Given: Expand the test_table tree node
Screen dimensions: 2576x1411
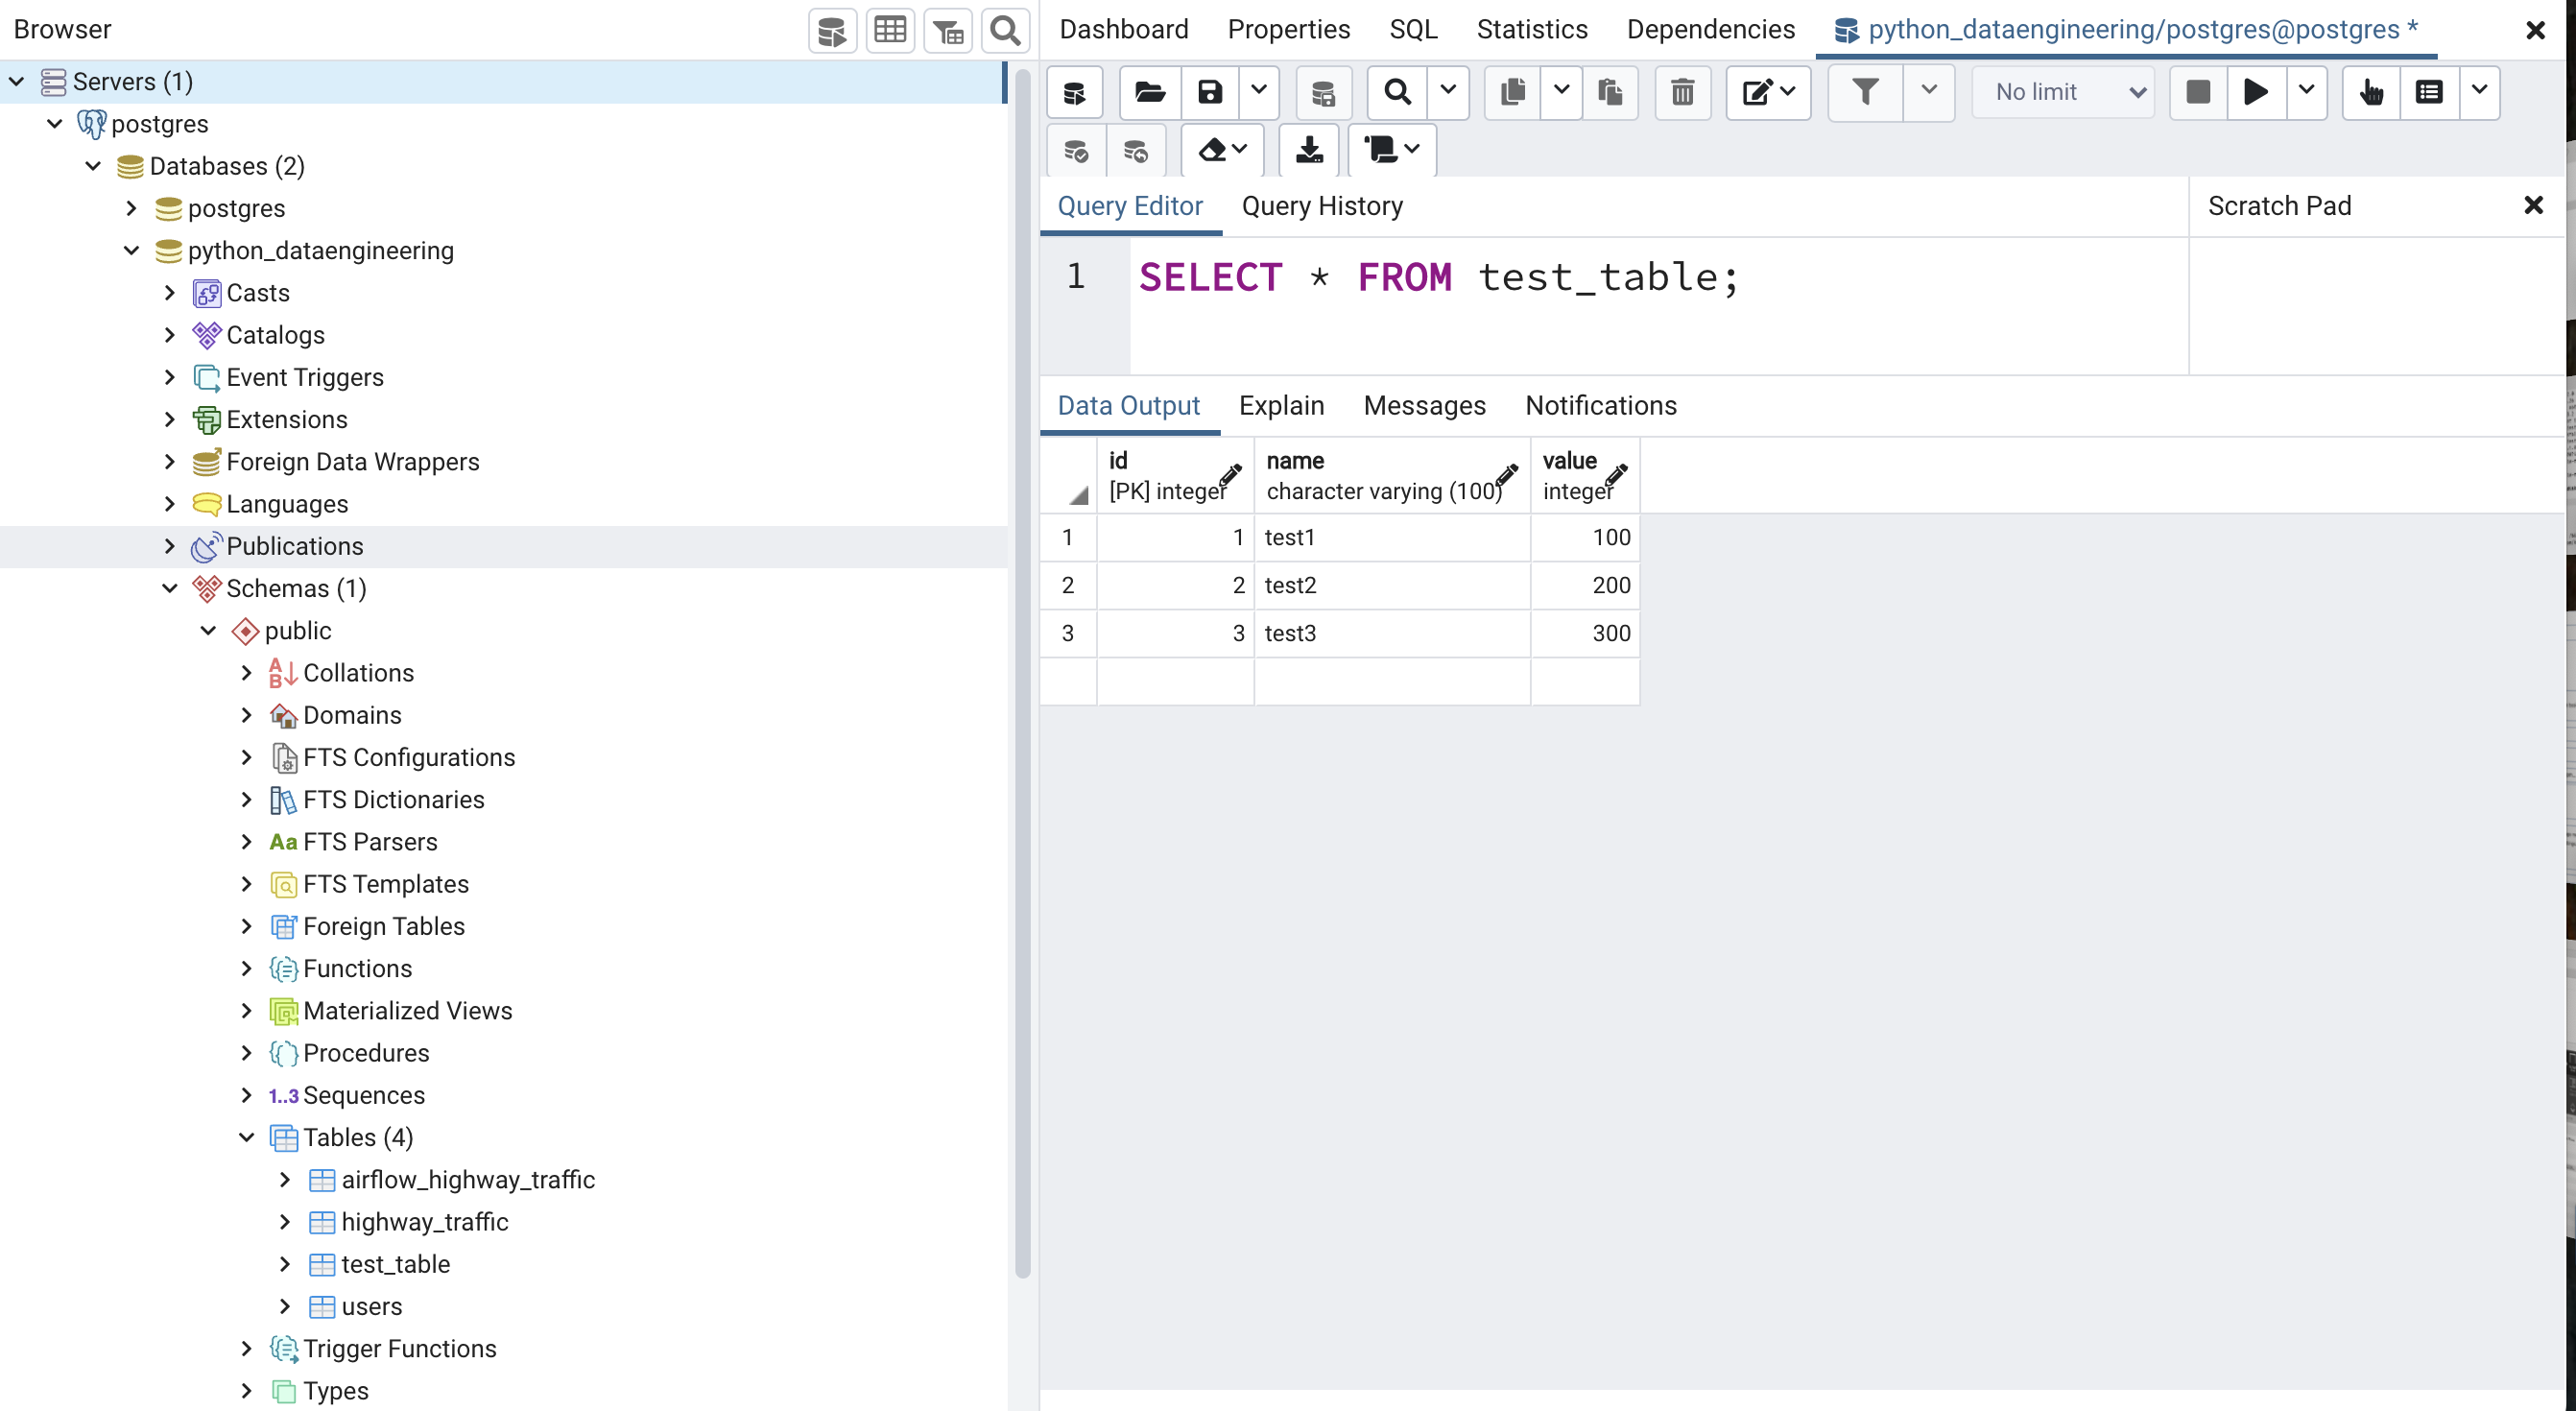Looking at the screenshot, I should [285, 1264].
